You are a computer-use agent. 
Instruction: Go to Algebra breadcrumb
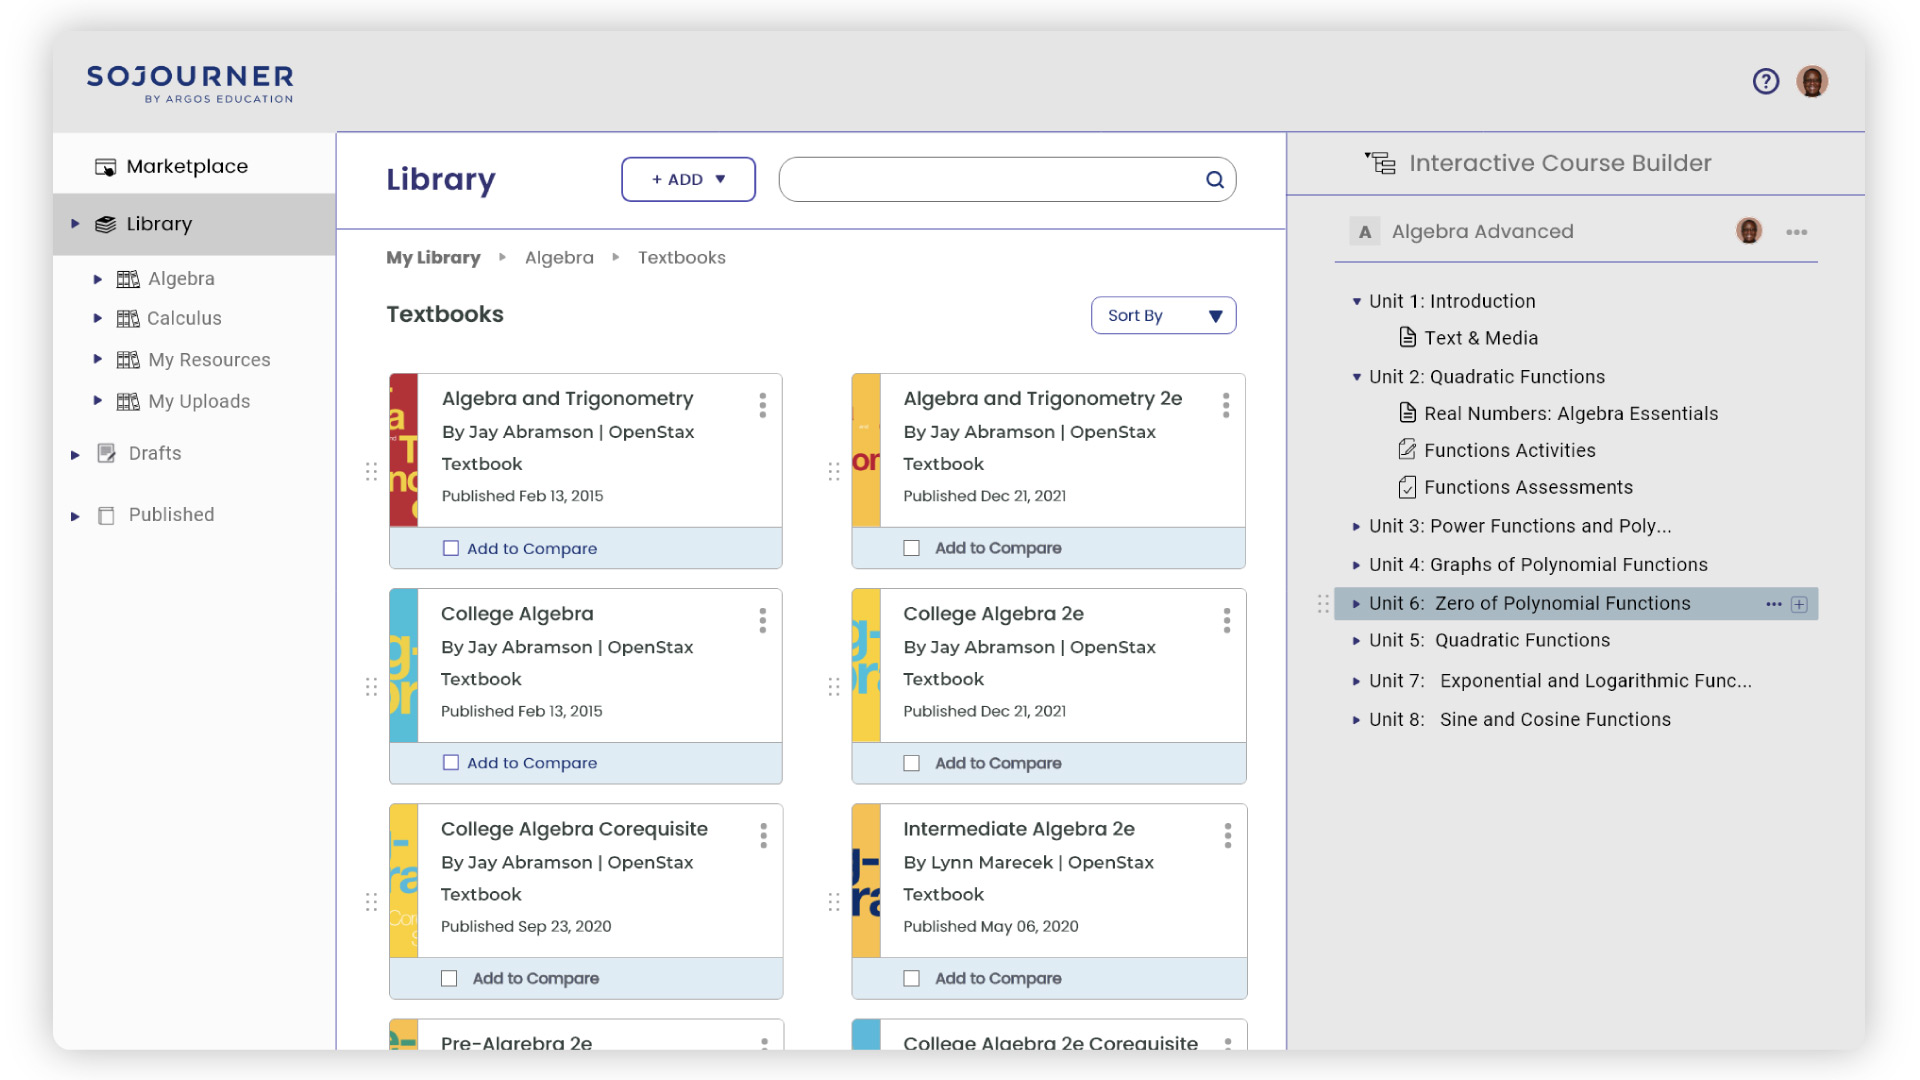(x=559, y=257)
